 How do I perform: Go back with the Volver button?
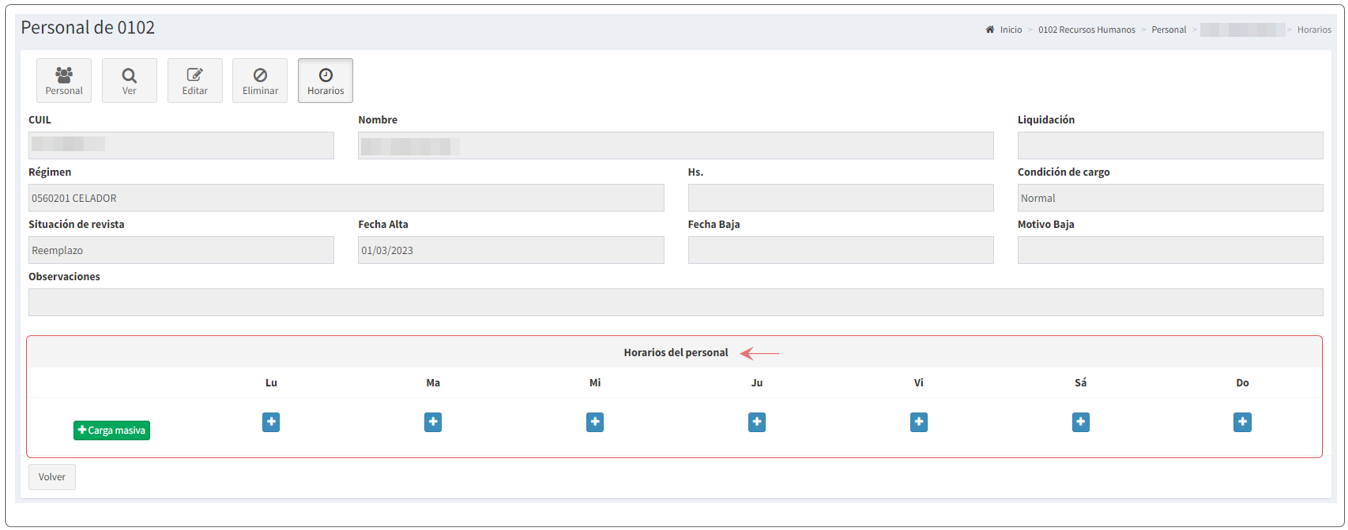(x=52, y=477)
